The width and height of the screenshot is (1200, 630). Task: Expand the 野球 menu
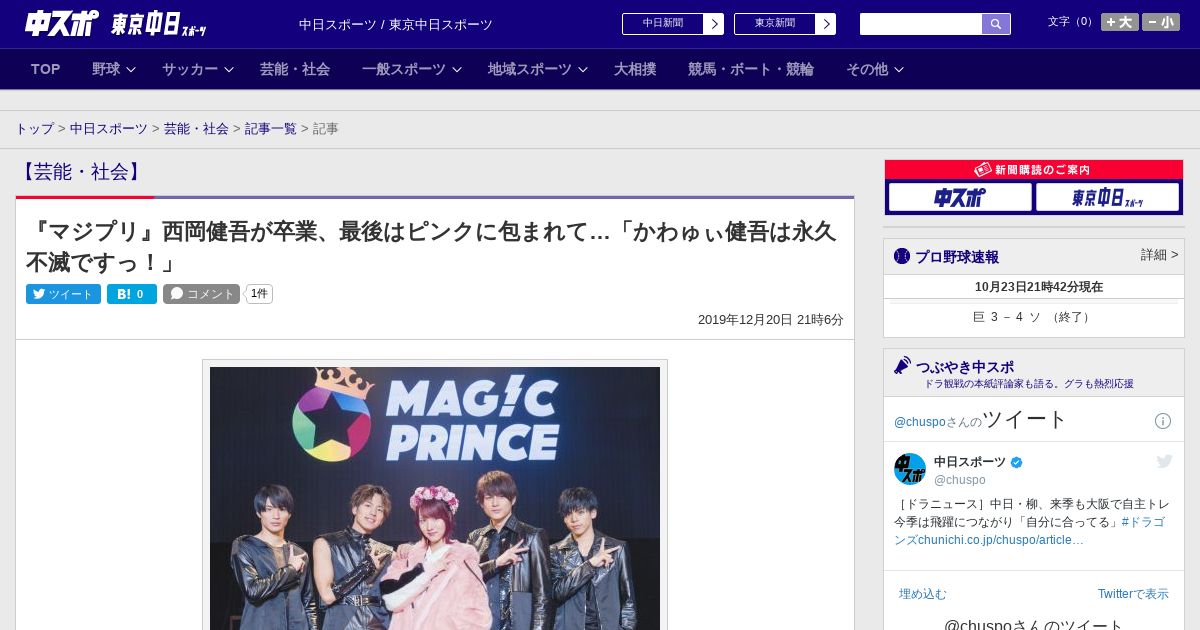click(x=113, y=69)
